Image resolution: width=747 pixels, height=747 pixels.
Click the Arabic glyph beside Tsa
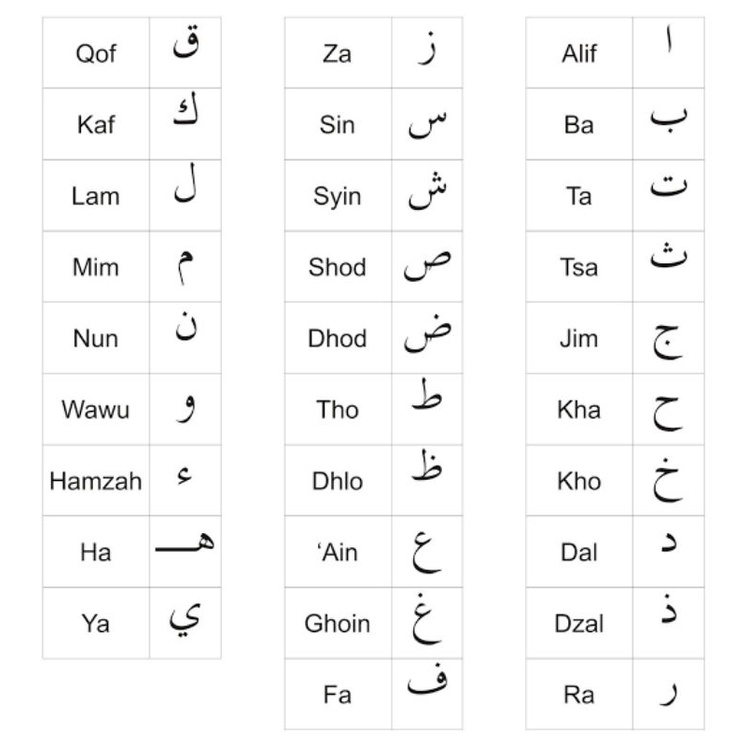pos(668,262)
